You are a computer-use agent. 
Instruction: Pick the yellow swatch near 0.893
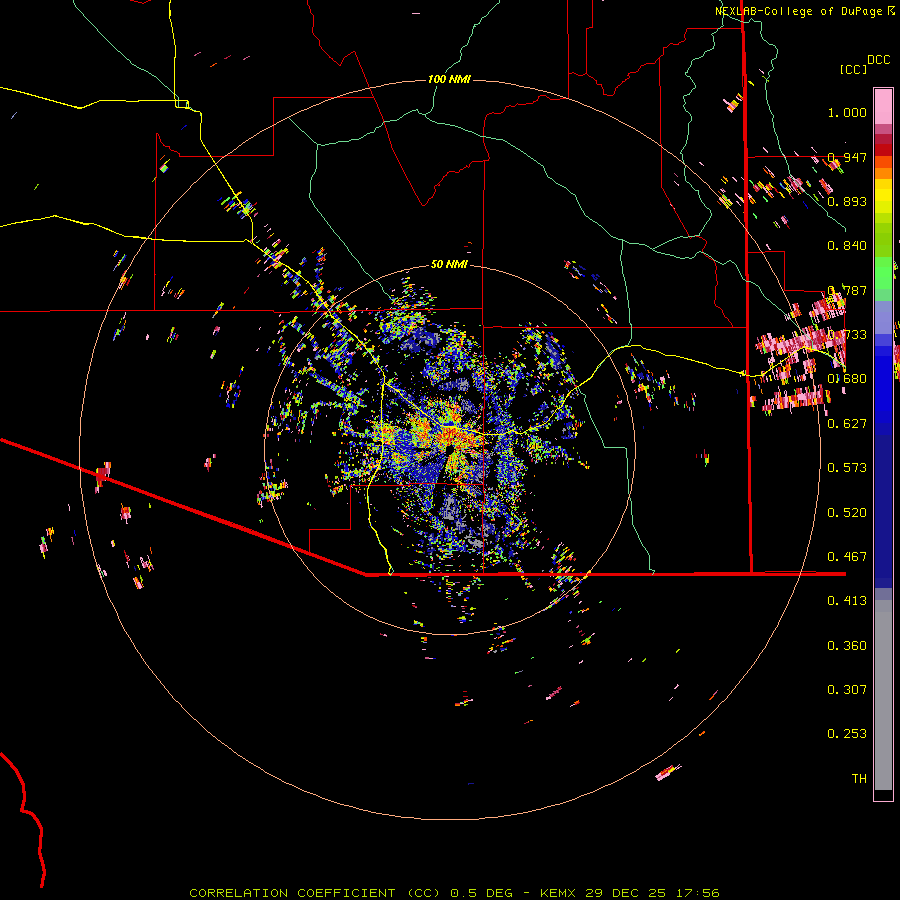click(883, 196)
